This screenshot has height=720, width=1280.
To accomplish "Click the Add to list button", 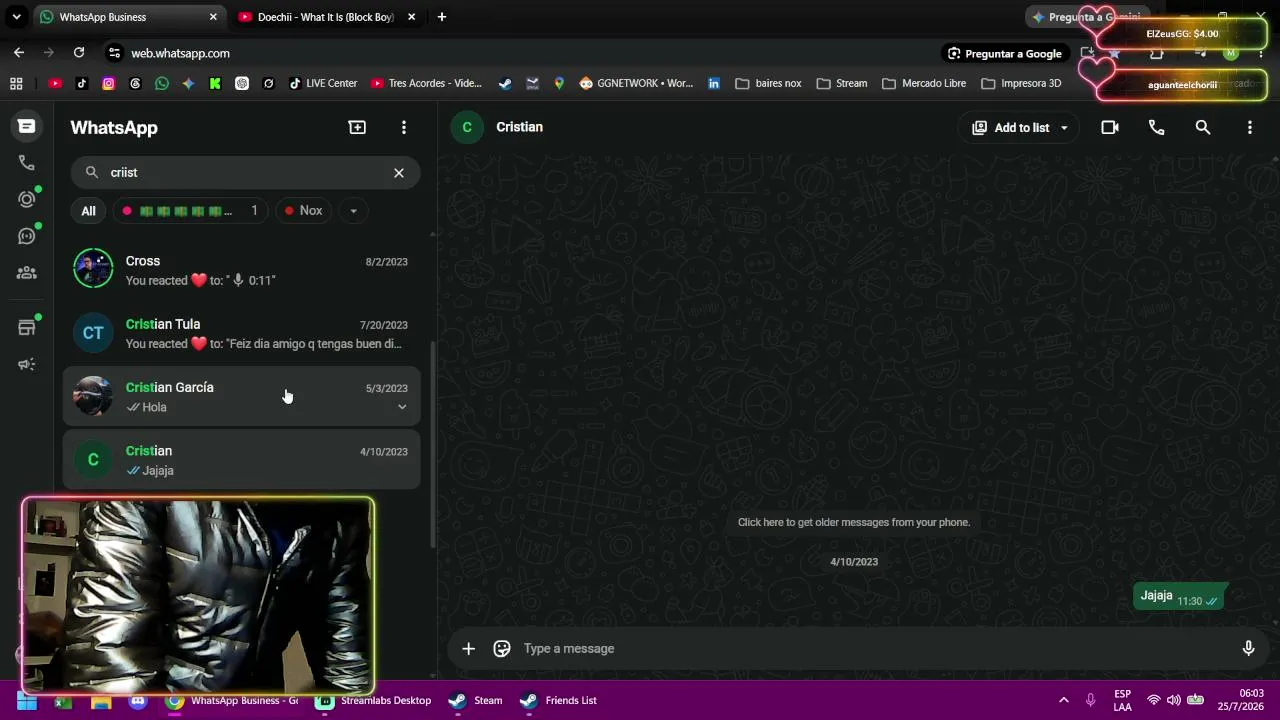I will [1012, 128].
